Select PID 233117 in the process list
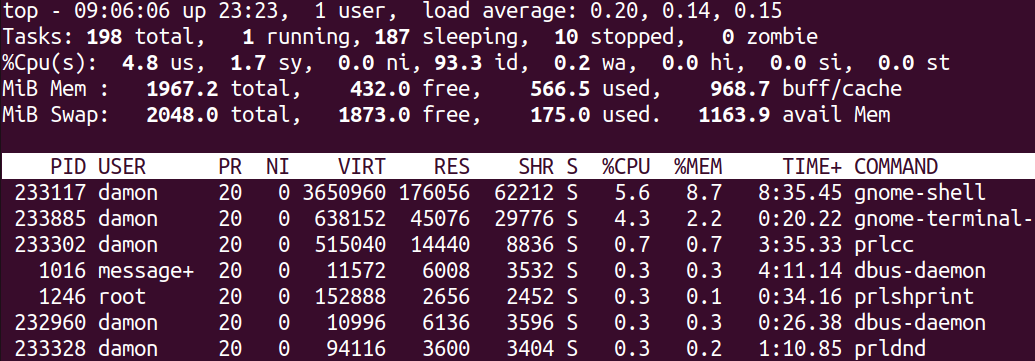1035x361 pixels. 51,193
